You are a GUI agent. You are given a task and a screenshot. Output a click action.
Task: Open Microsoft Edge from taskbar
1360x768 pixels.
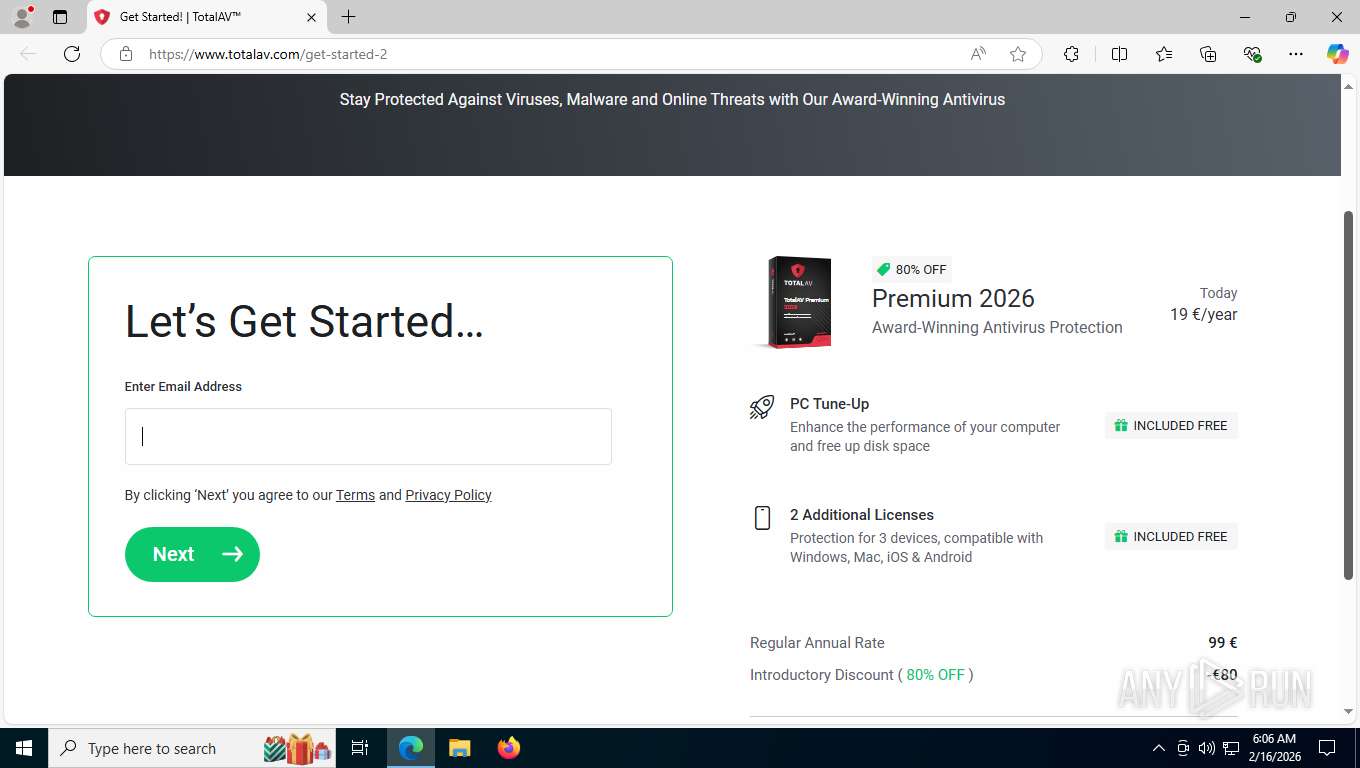pos(411,748)
